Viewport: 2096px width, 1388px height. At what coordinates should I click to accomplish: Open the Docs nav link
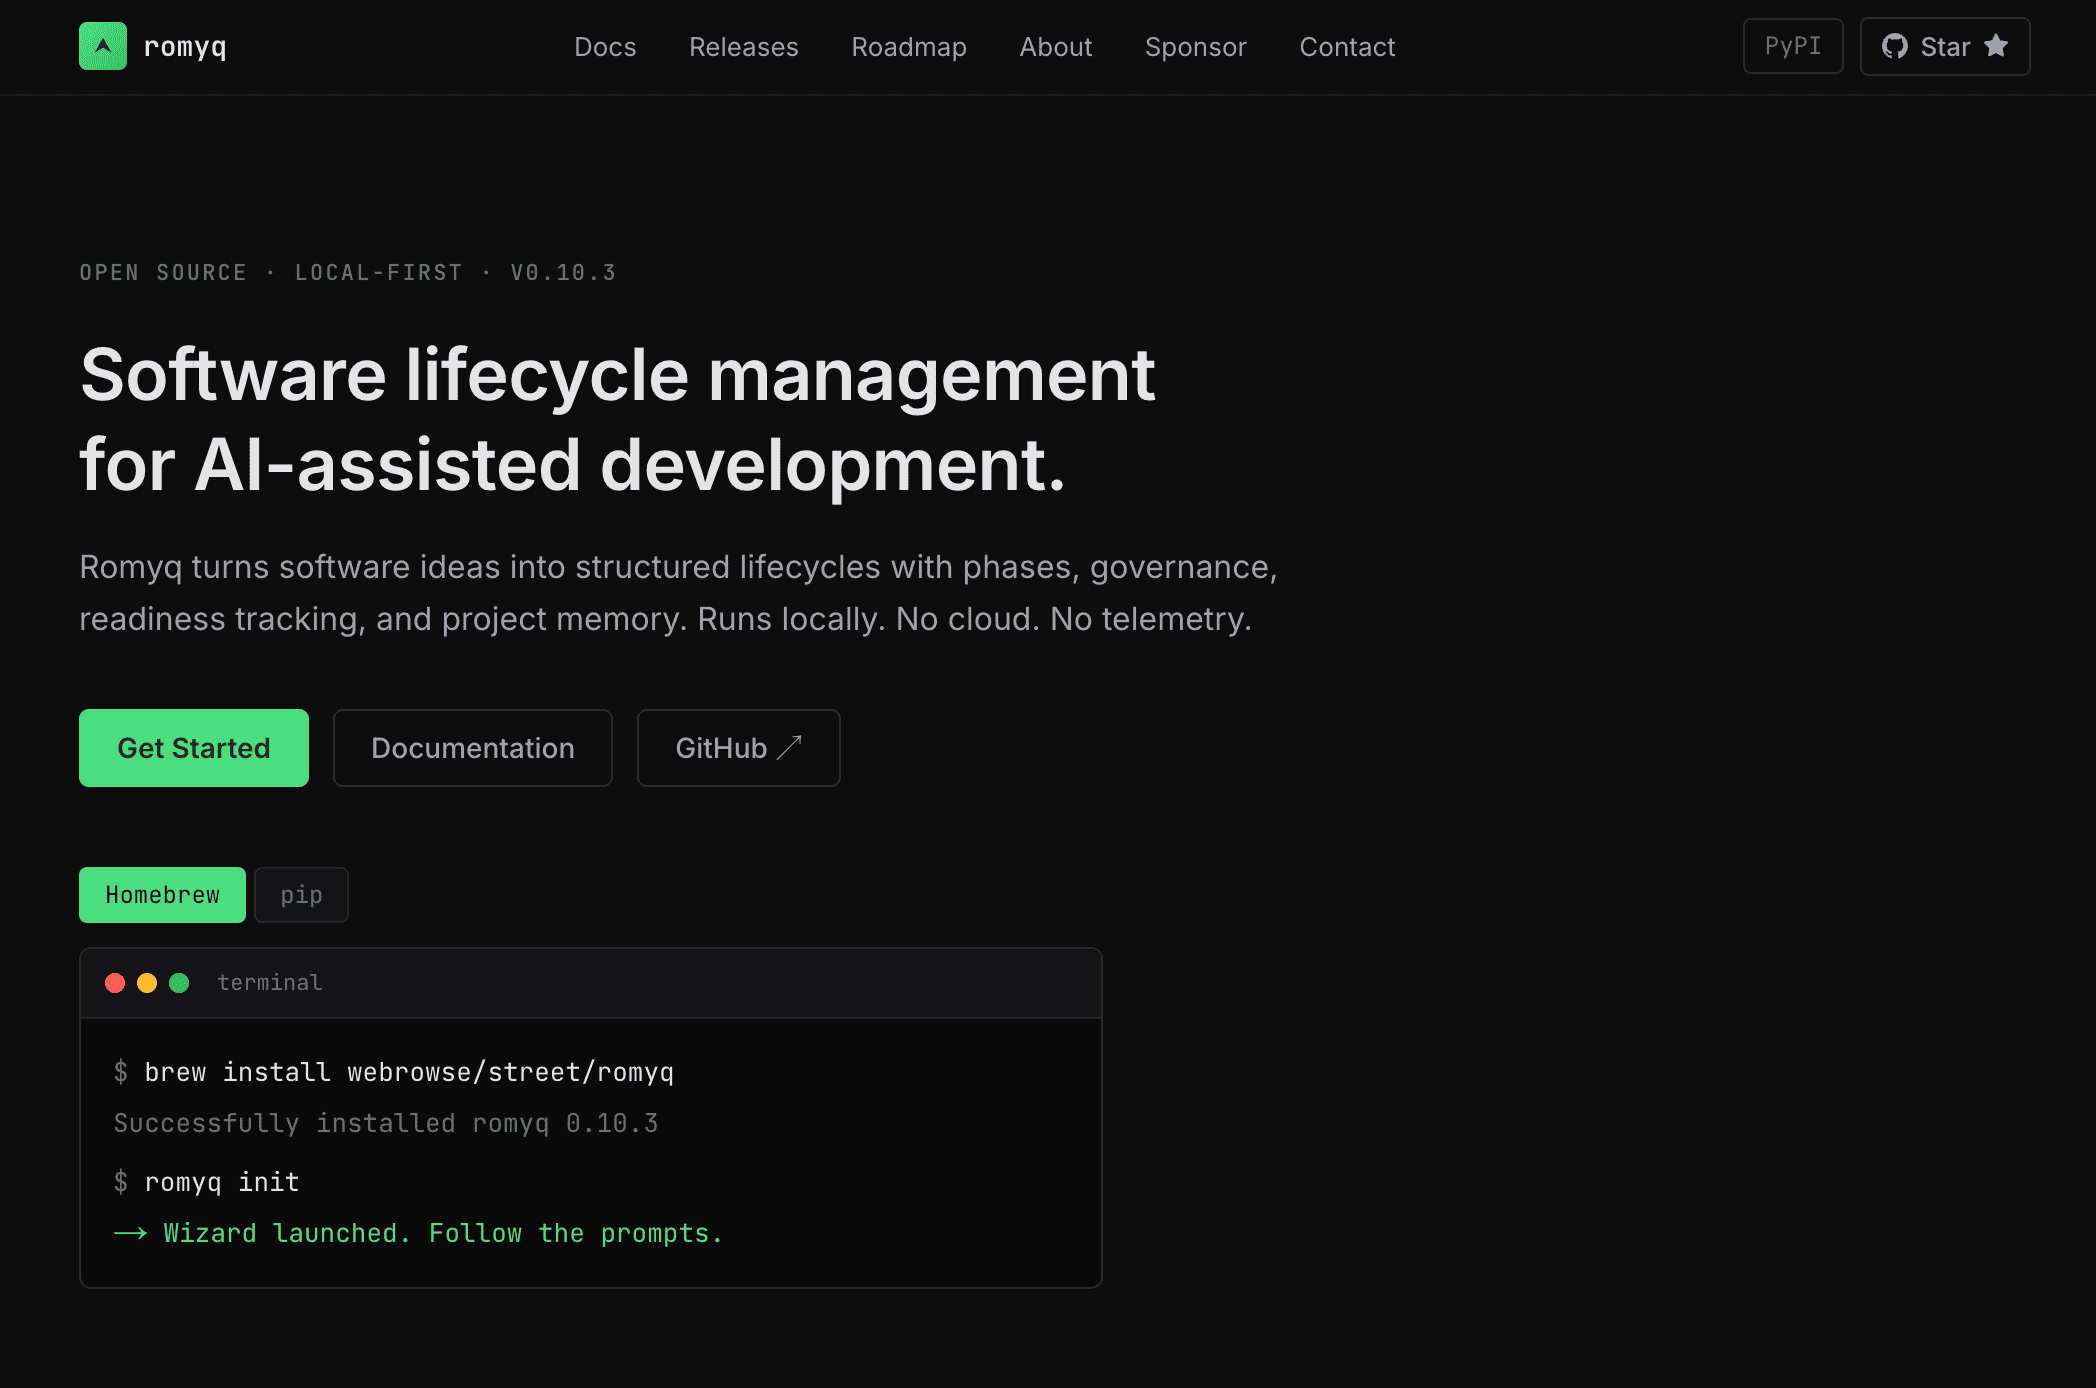pos(605,47)
